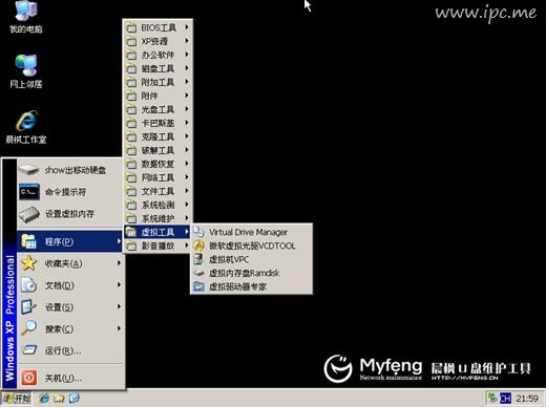549x408 pixels.
Task: Click the 网络工具 folder icon
Action: 131,178
